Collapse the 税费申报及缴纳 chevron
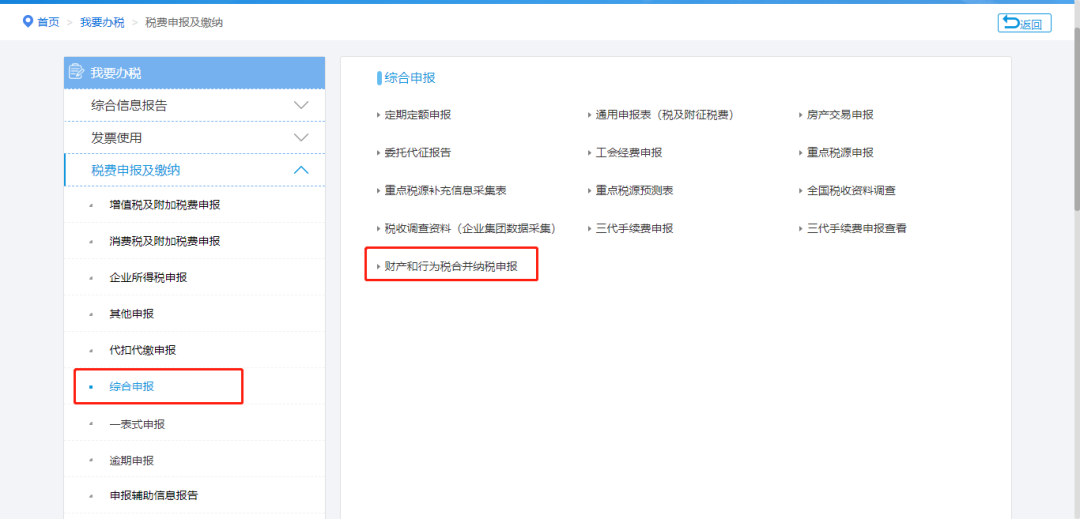Viewport: 1080px width, 519px height. [301, 170]
